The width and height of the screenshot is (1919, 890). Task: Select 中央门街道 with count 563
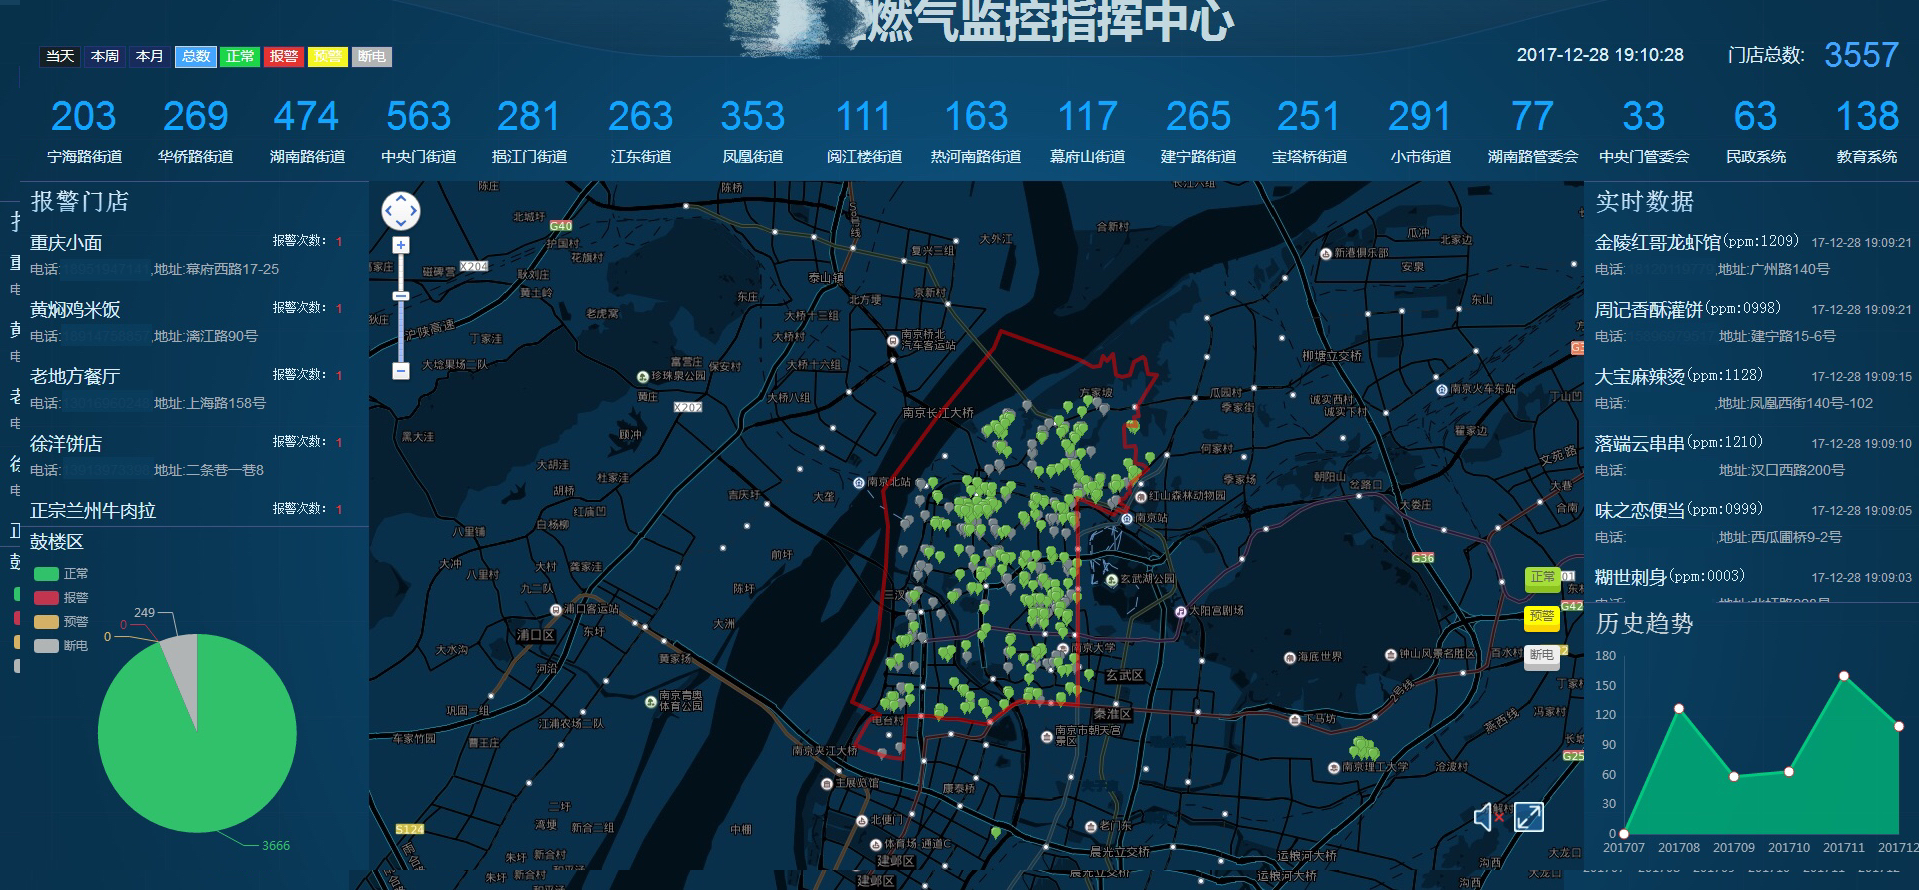418,131
